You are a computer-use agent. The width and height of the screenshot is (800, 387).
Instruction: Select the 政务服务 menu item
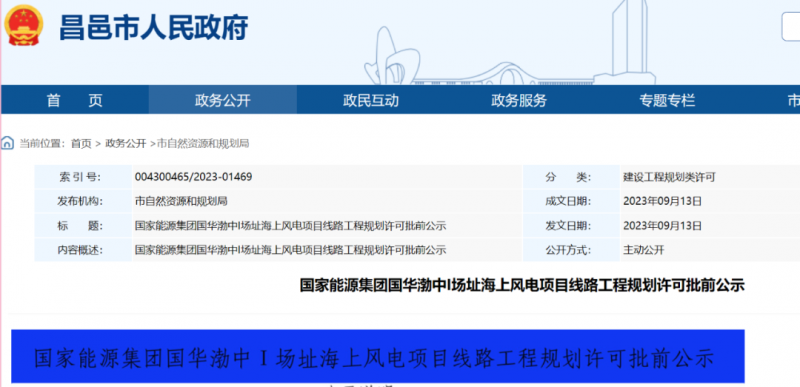519,100
